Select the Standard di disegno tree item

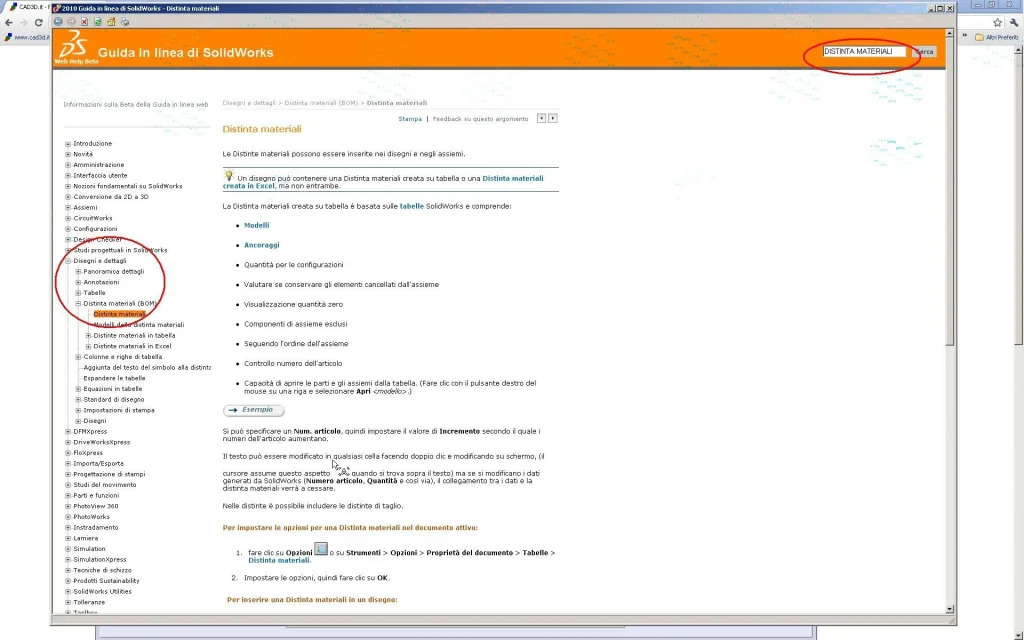click(114, 400)
